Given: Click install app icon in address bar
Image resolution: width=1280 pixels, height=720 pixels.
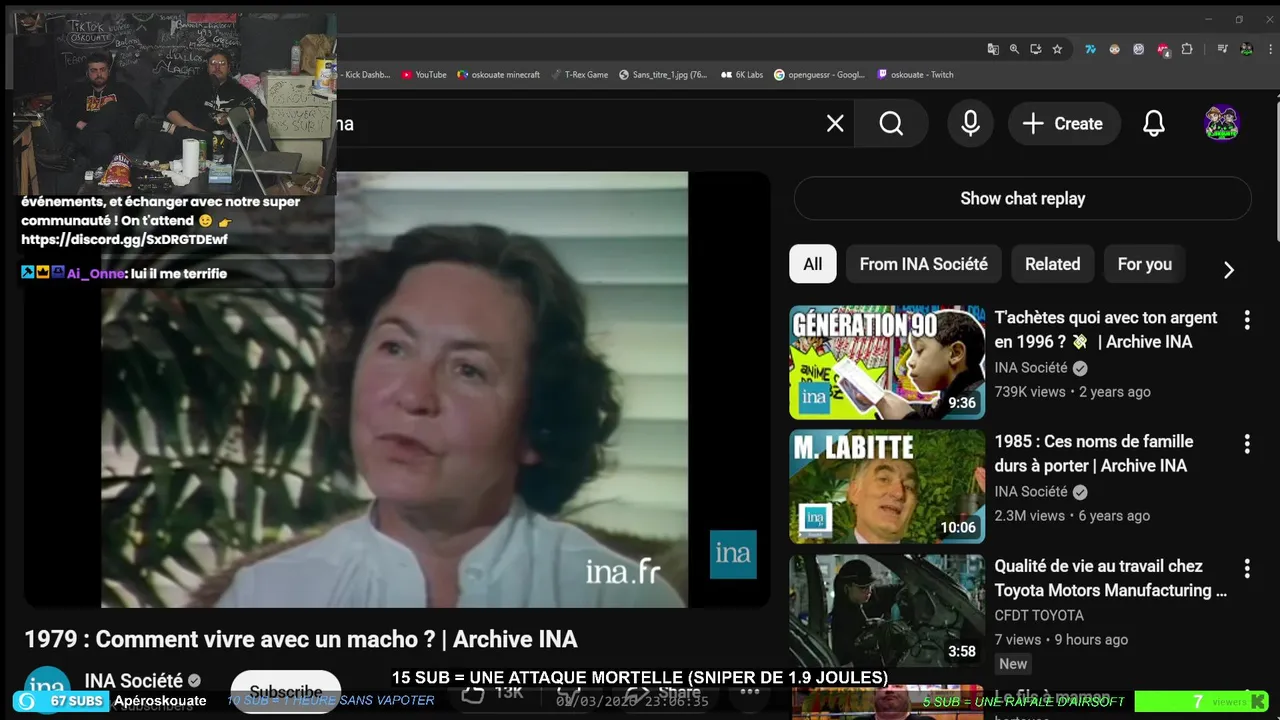Looking at the screenshot, I should click(1036, 49).
